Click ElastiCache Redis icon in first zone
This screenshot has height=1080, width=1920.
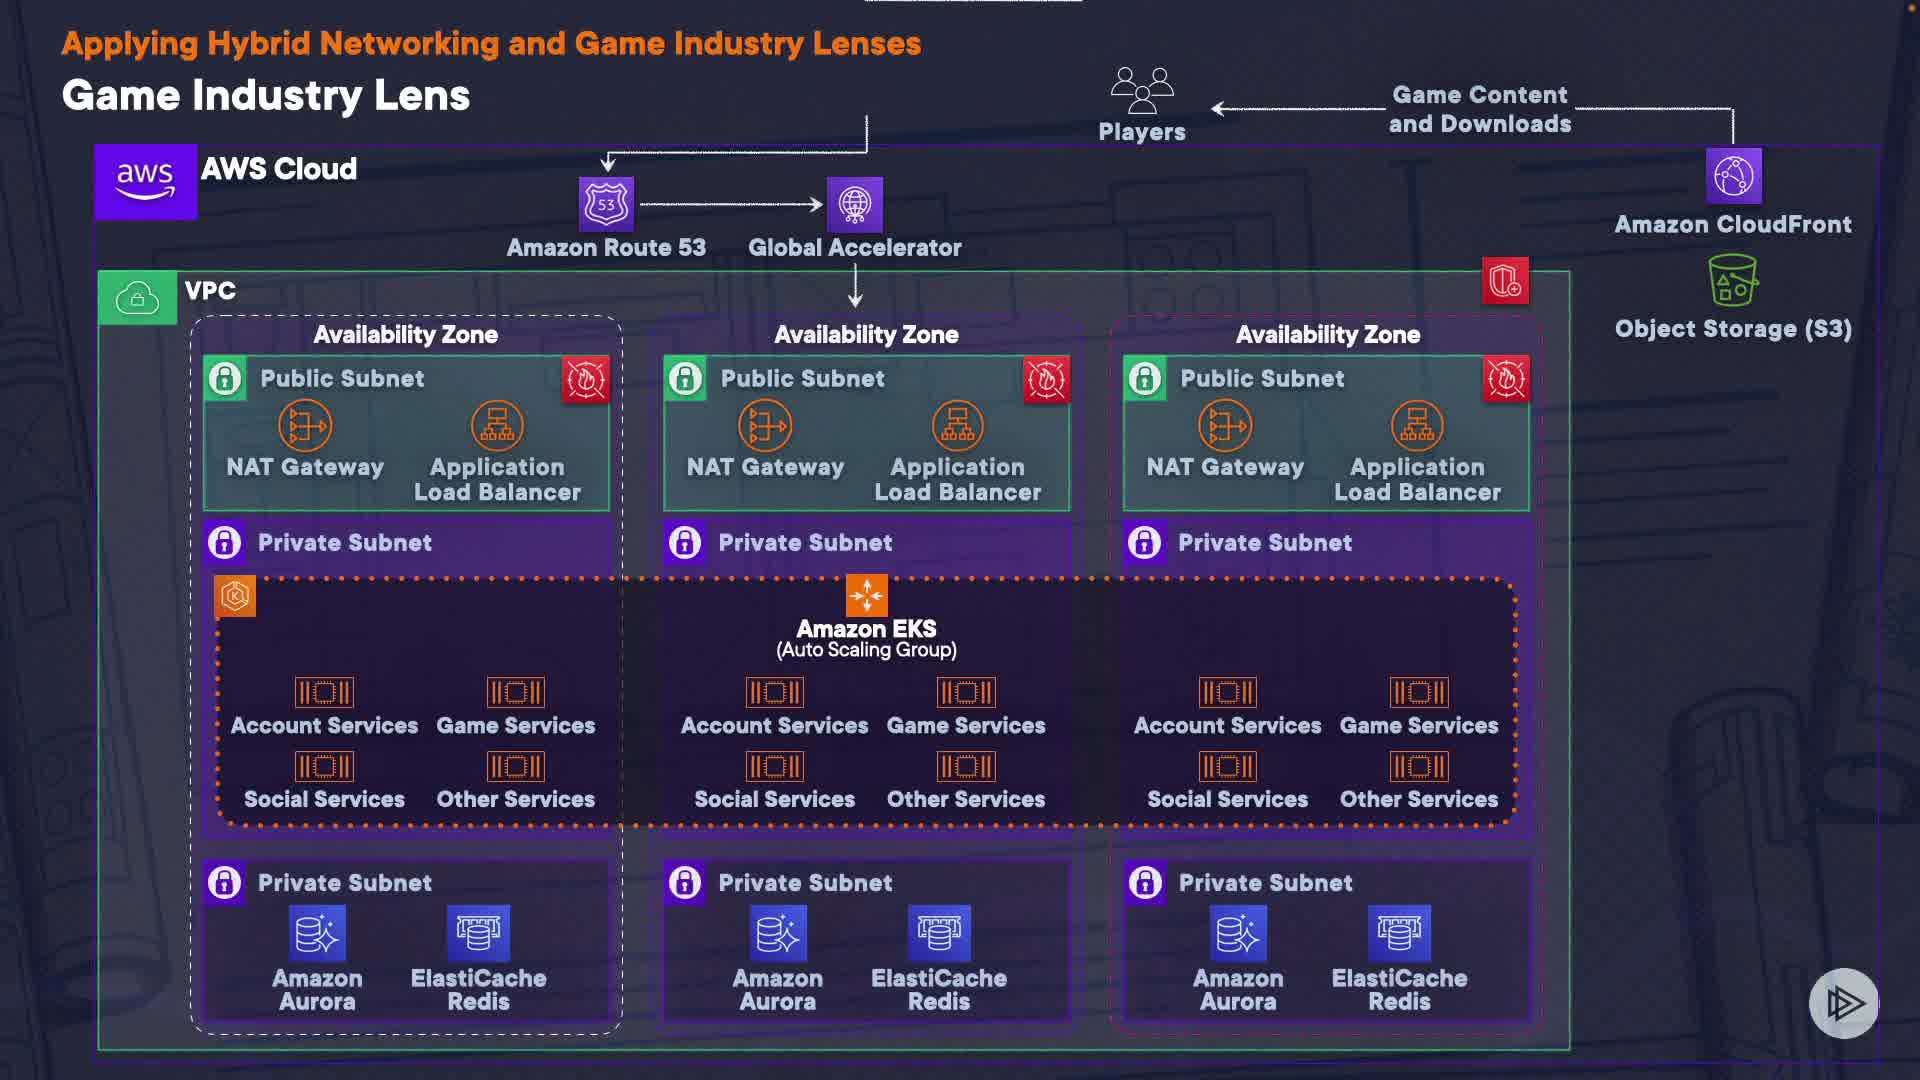tap(478, 933)
